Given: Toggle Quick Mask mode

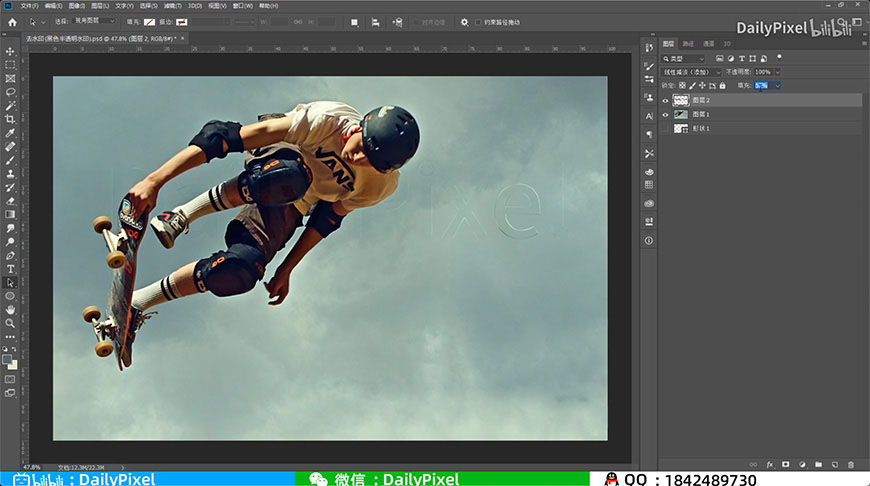Looking at the screenshot, I should (x=10, y=379).
